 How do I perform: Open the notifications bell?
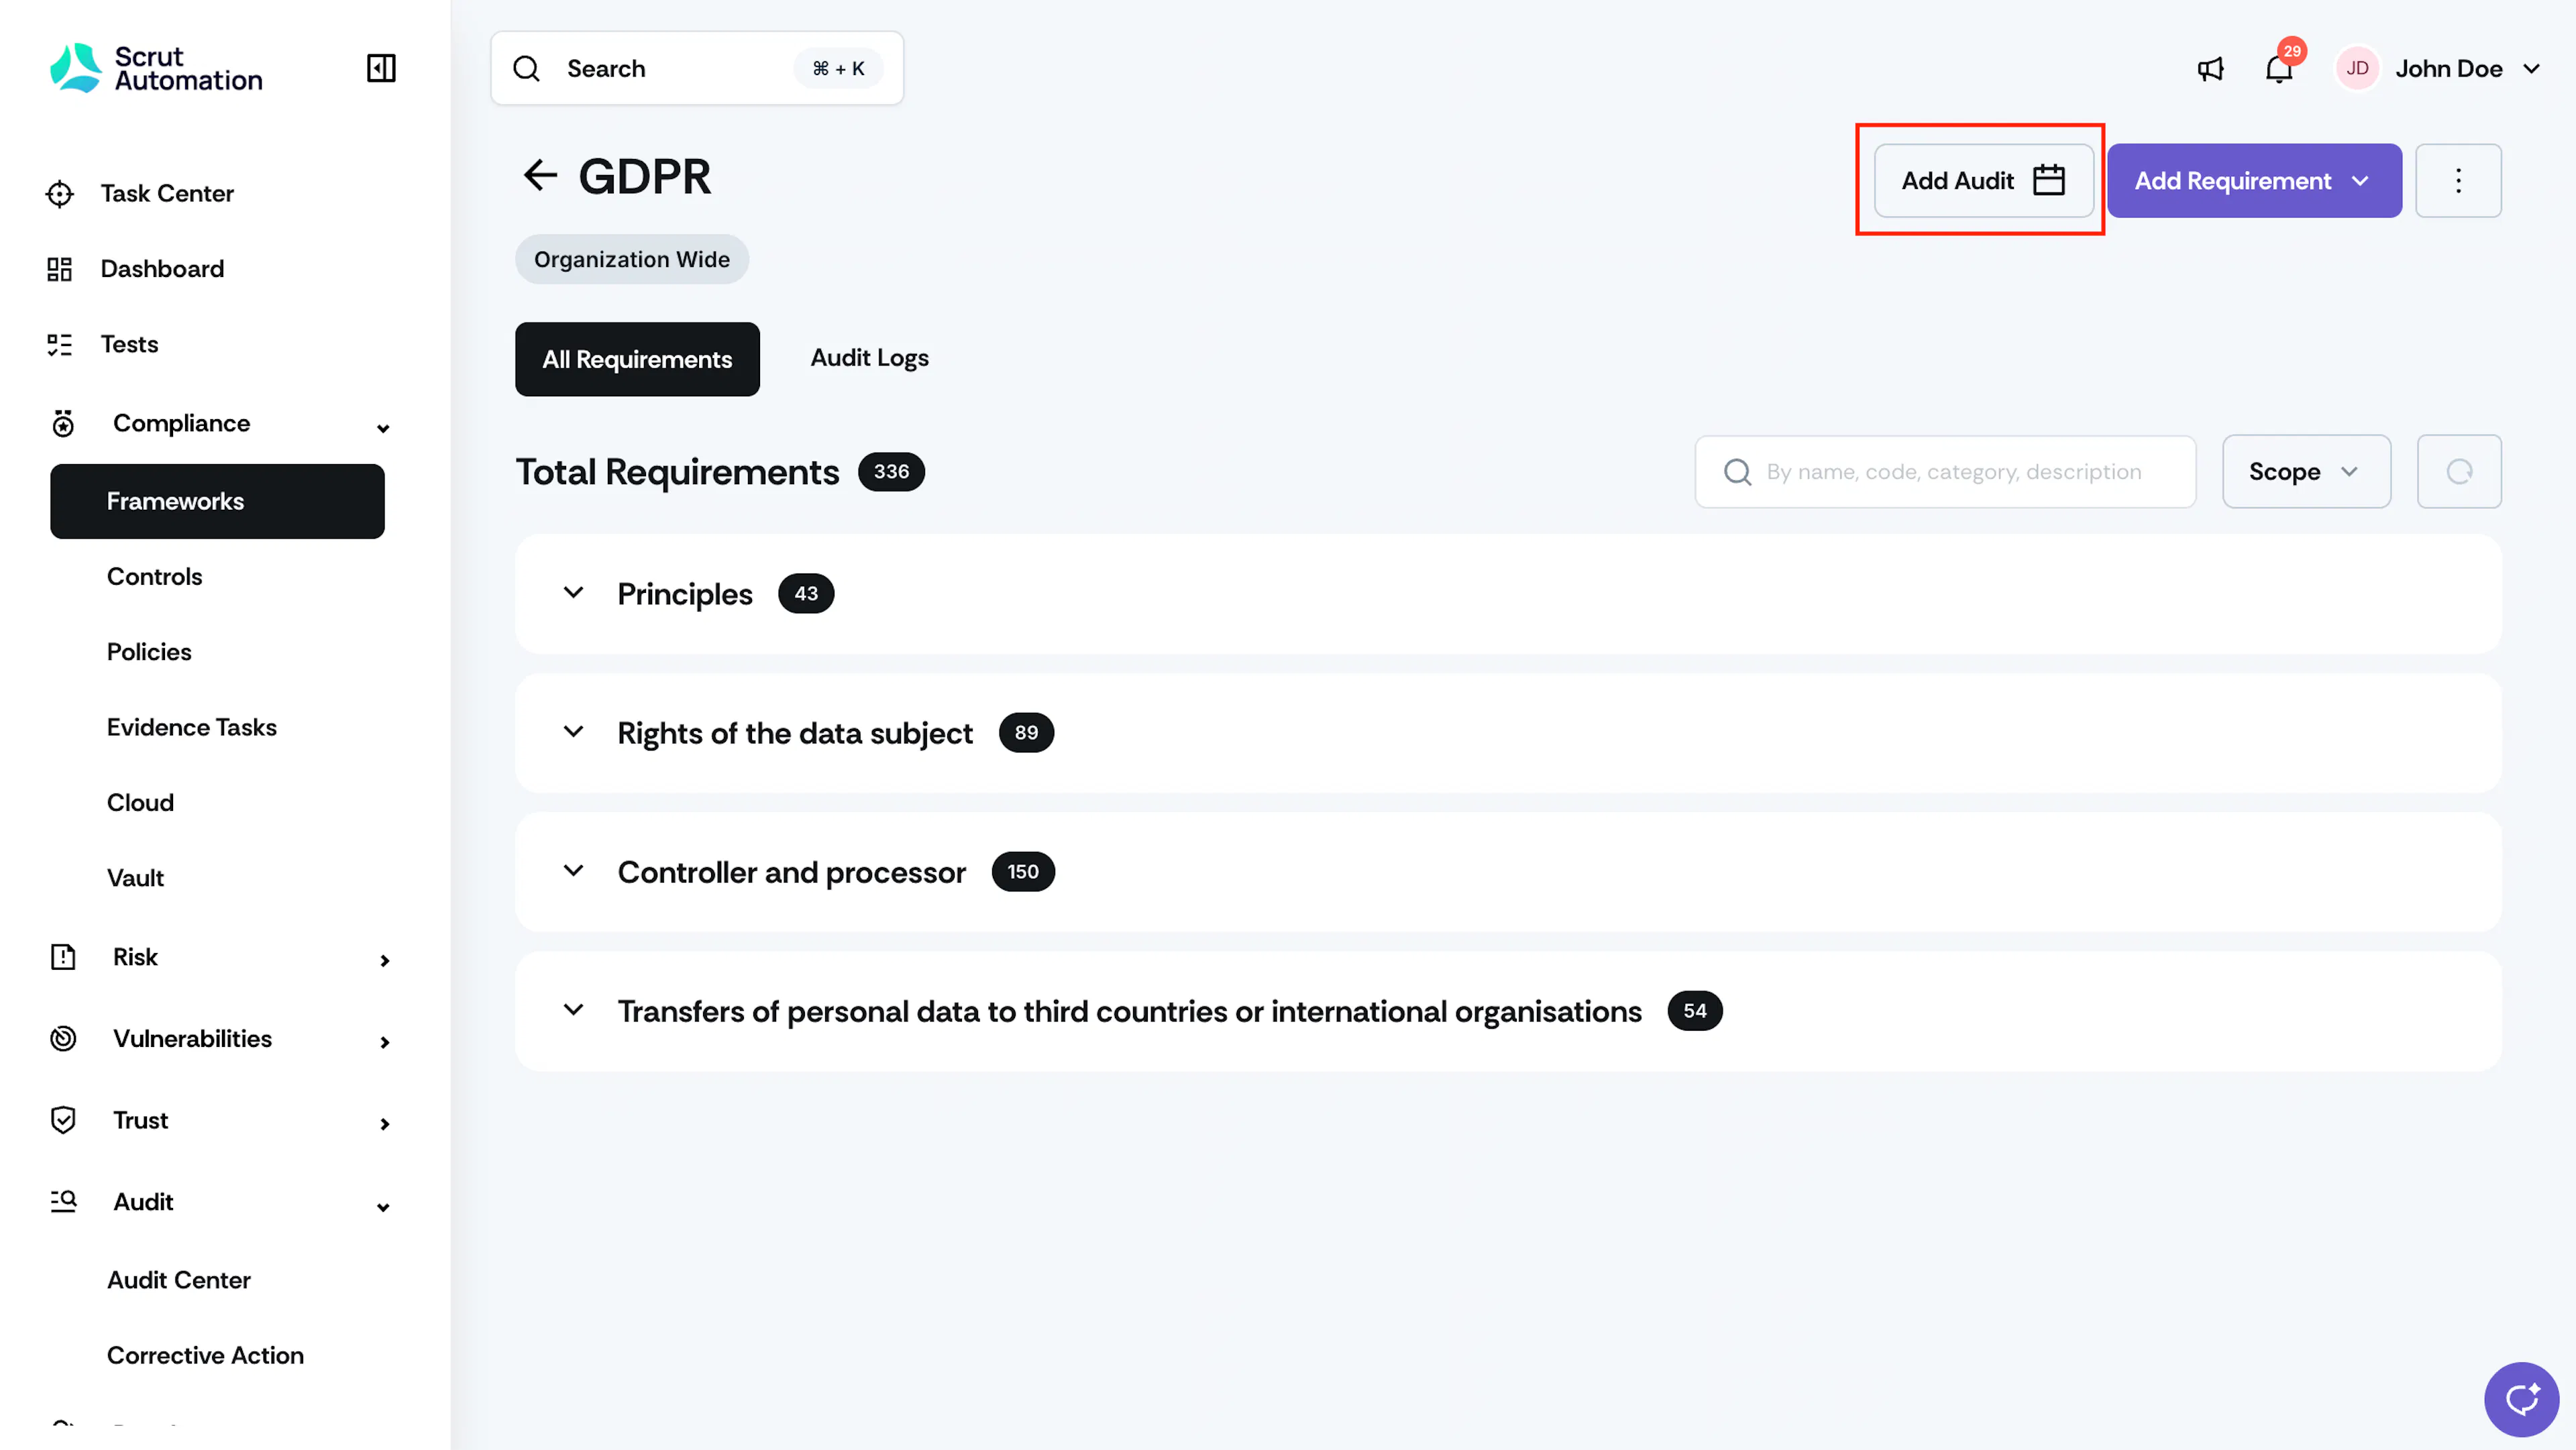(x=2279, y=69)
